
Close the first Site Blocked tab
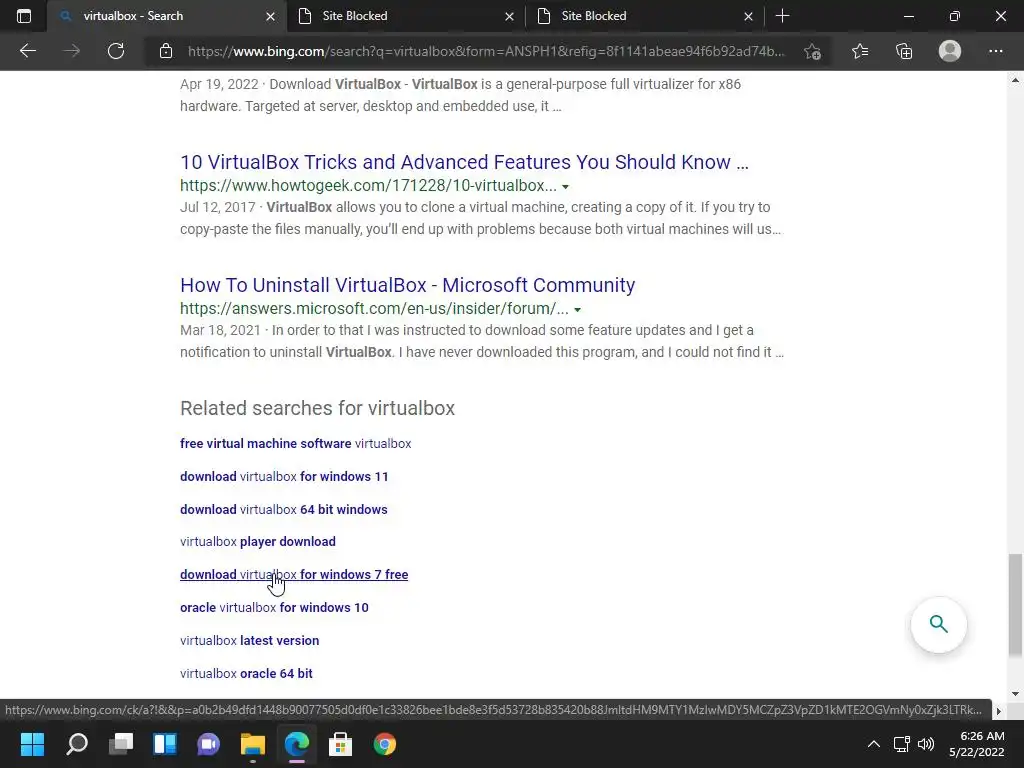pyautogui.click(x=509, y=16)
